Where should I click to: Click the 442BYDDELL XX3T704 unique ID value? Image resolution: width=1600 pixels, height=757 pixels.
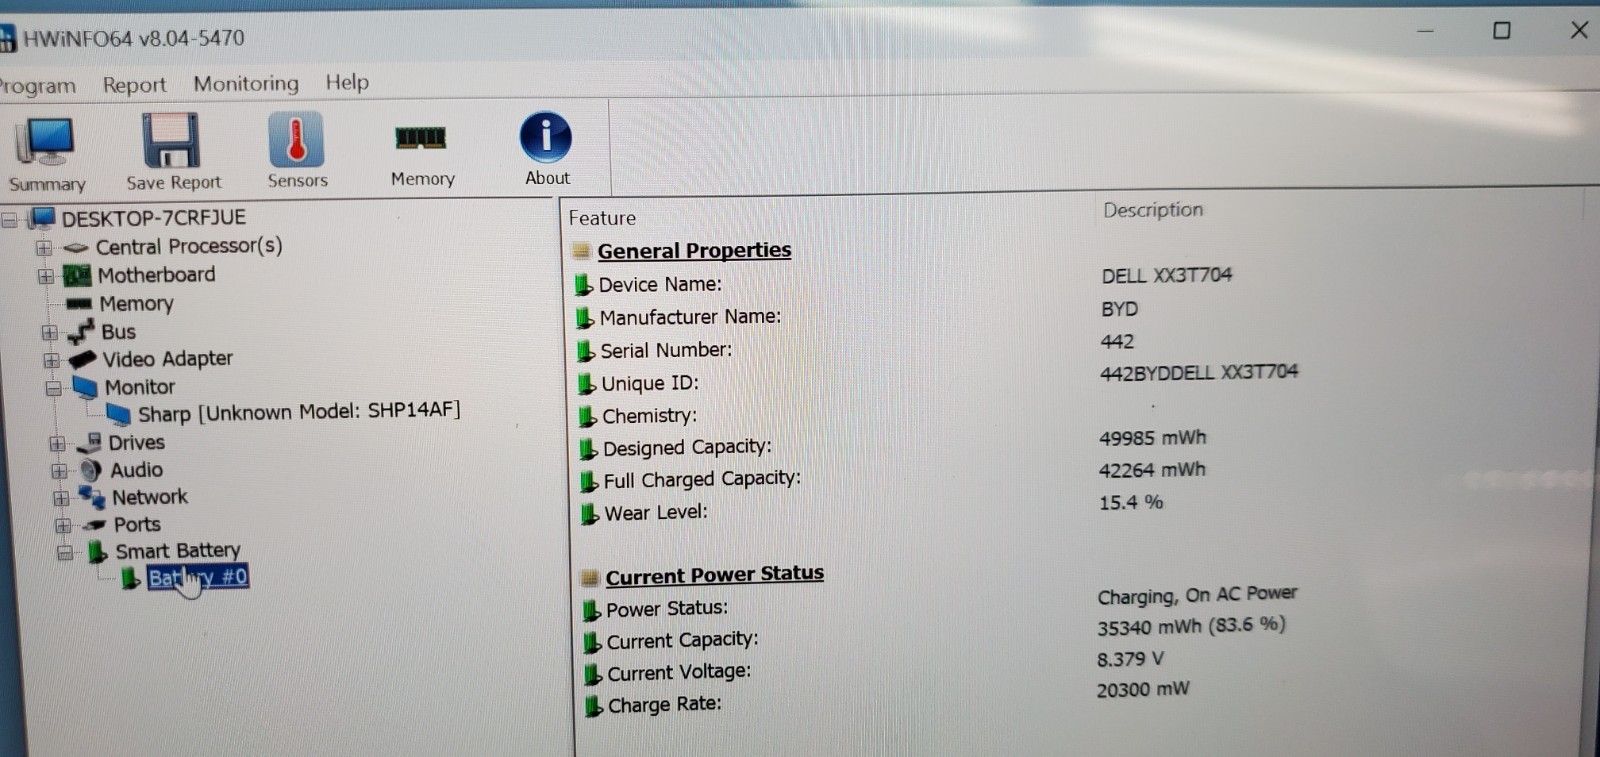tap(1198, 373)
